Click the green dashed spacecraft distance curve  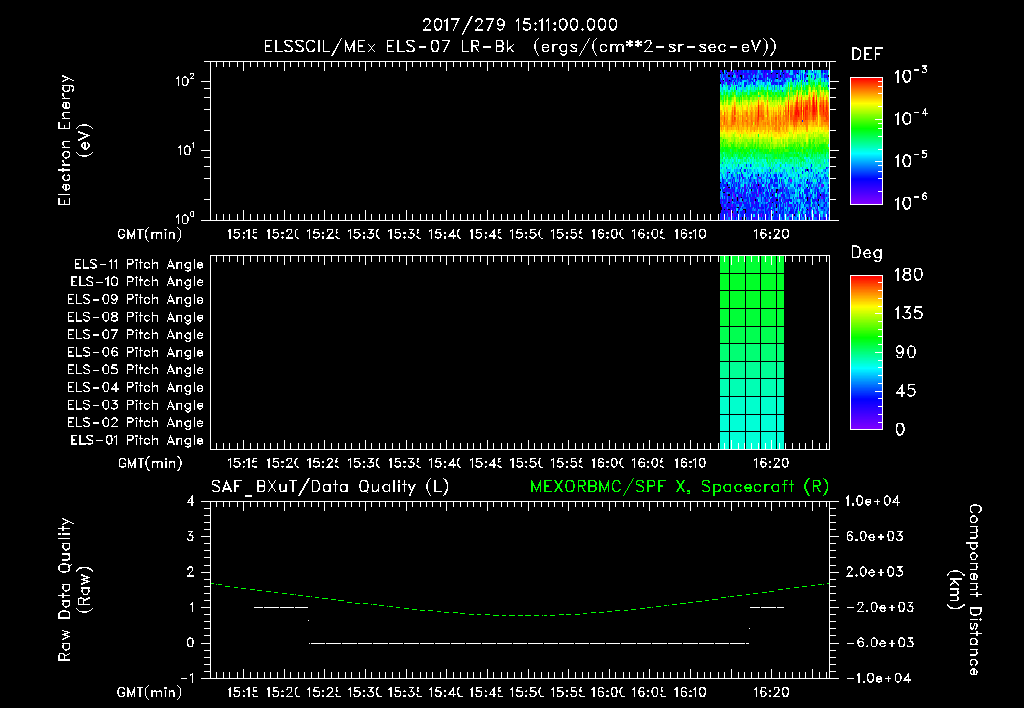click(x=519, y=615)
